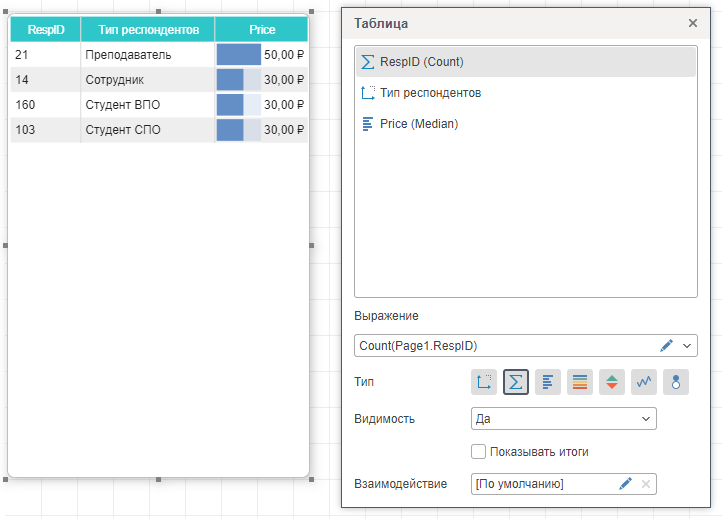Screen dimensions: 722x519
Task: Click the Преподаватель price data bar
Action: (238, 55)
